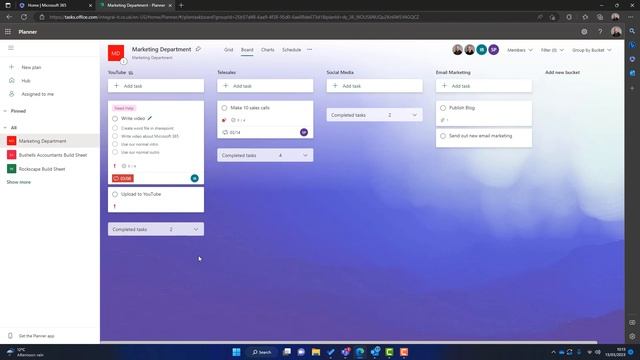
Task: Open Microsoft Teams from taskbar
Action: 345,352
